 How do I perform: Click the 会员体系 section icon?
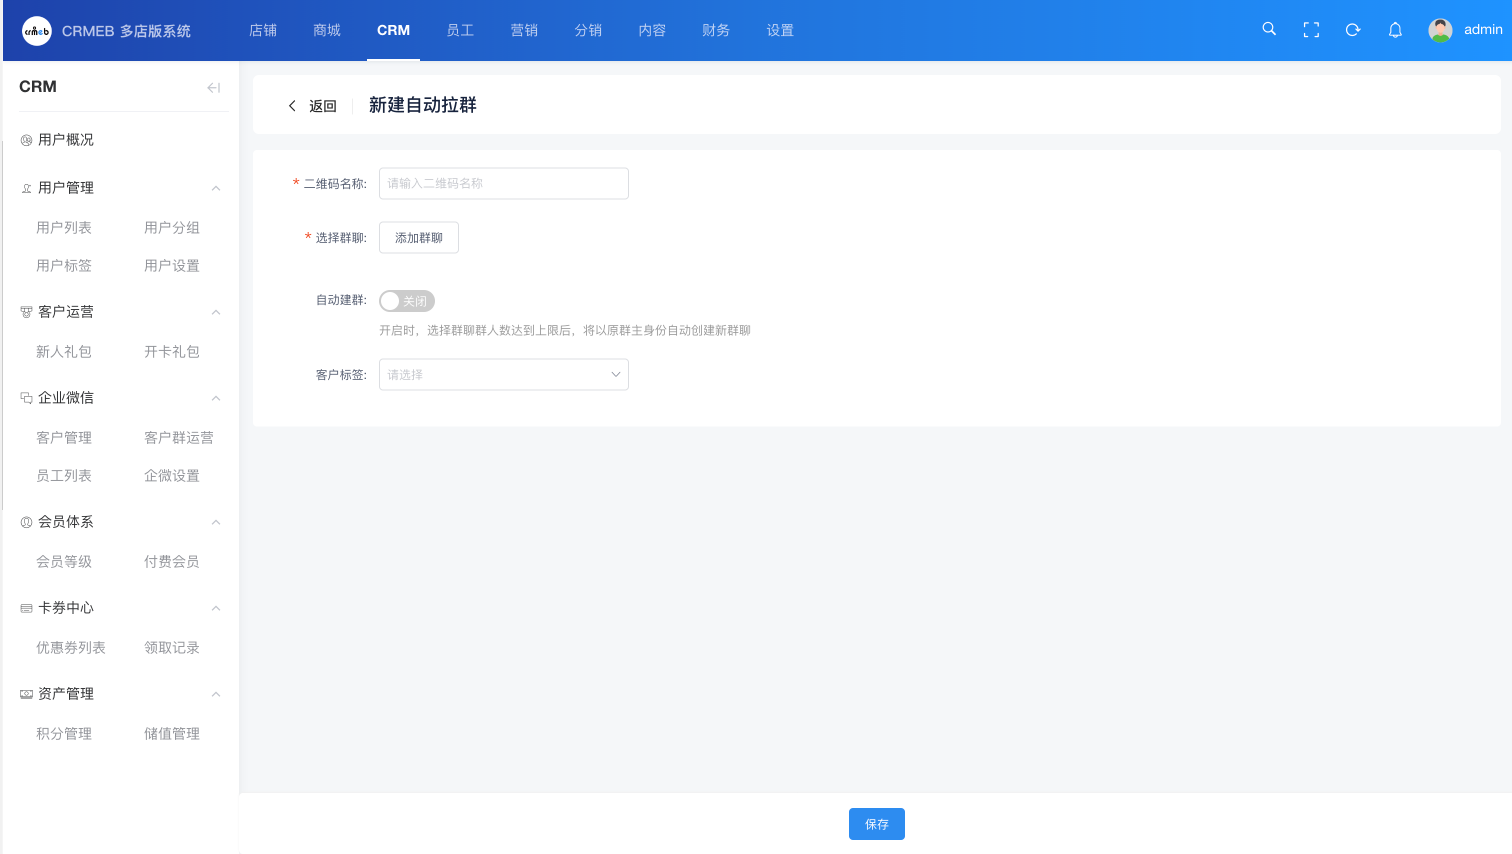click(26, 522)
